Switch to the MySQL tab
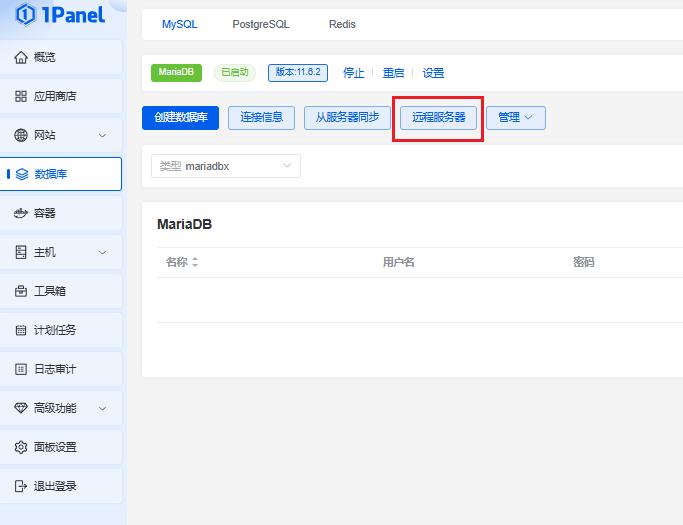This screenshot has height=525, width=683. pyautogui.click(x=179, y=24)
